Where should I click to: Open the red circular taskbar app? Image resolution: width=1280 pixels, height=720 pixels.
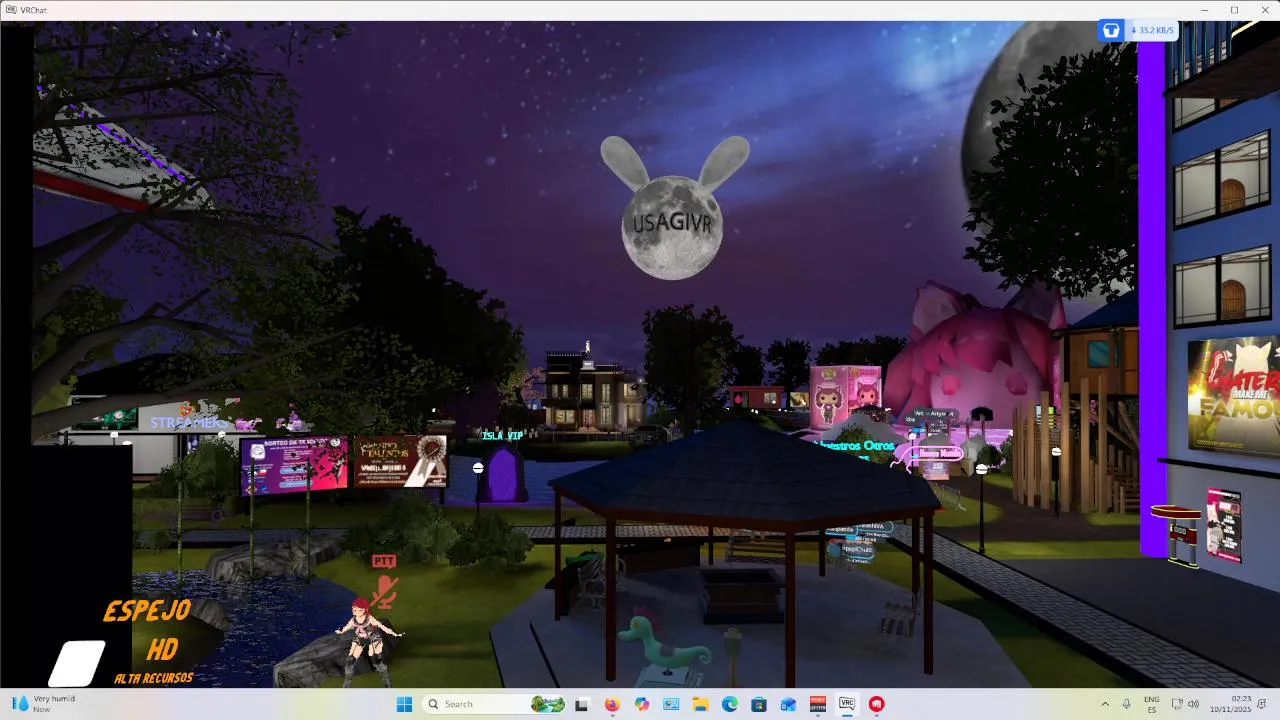point(877,704)
